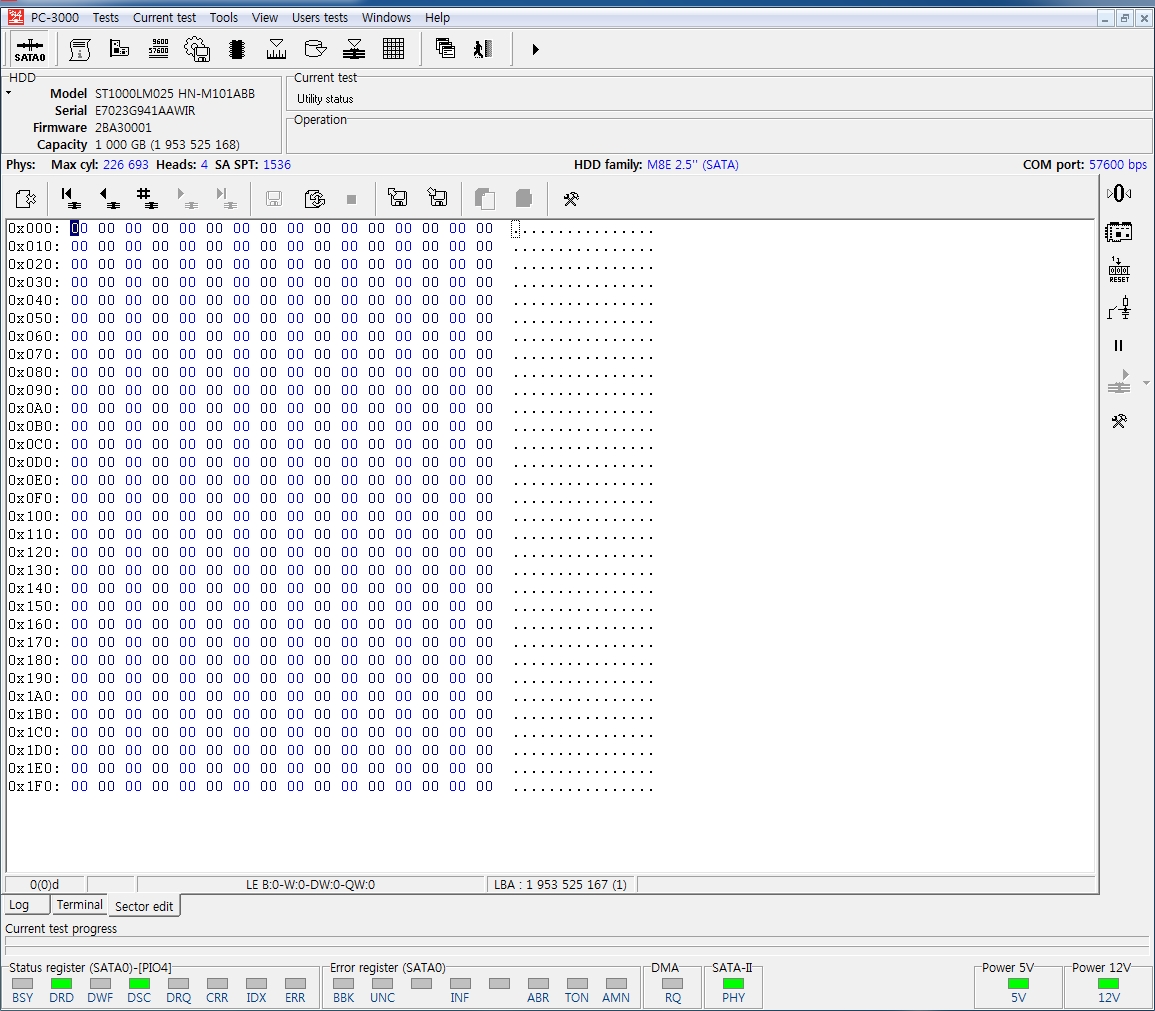Select first hex byte at offset 0x000
This screenshot has width=1155, height=1011.
click(79, 228)
